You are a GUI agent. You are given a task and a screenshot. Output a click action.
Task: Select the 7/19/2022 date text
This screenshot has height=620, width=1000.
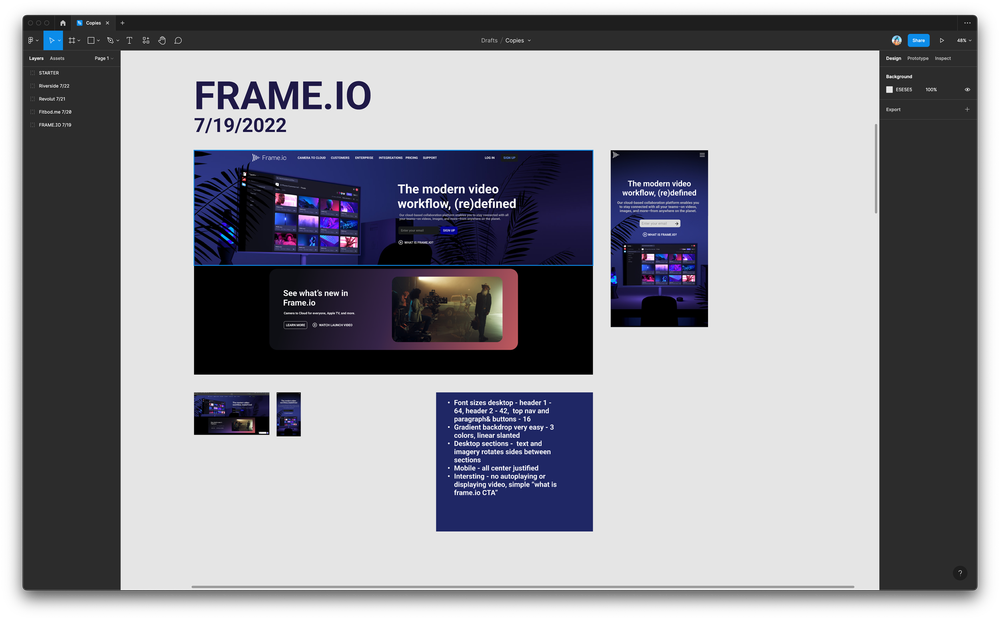coord(240,125)
